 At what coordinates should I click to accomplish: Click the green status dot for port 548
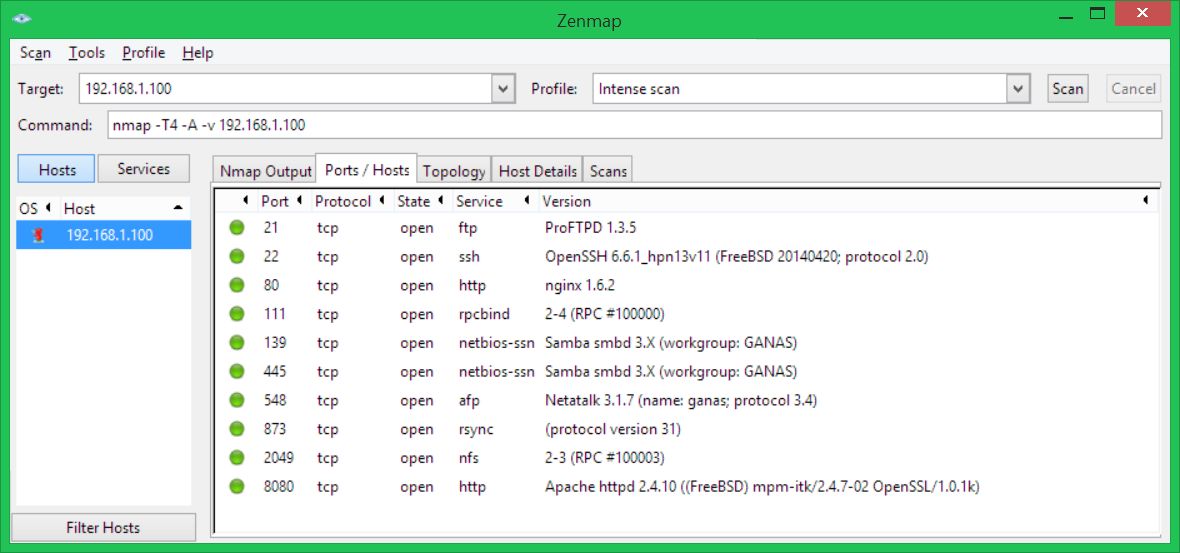[237, 400]
